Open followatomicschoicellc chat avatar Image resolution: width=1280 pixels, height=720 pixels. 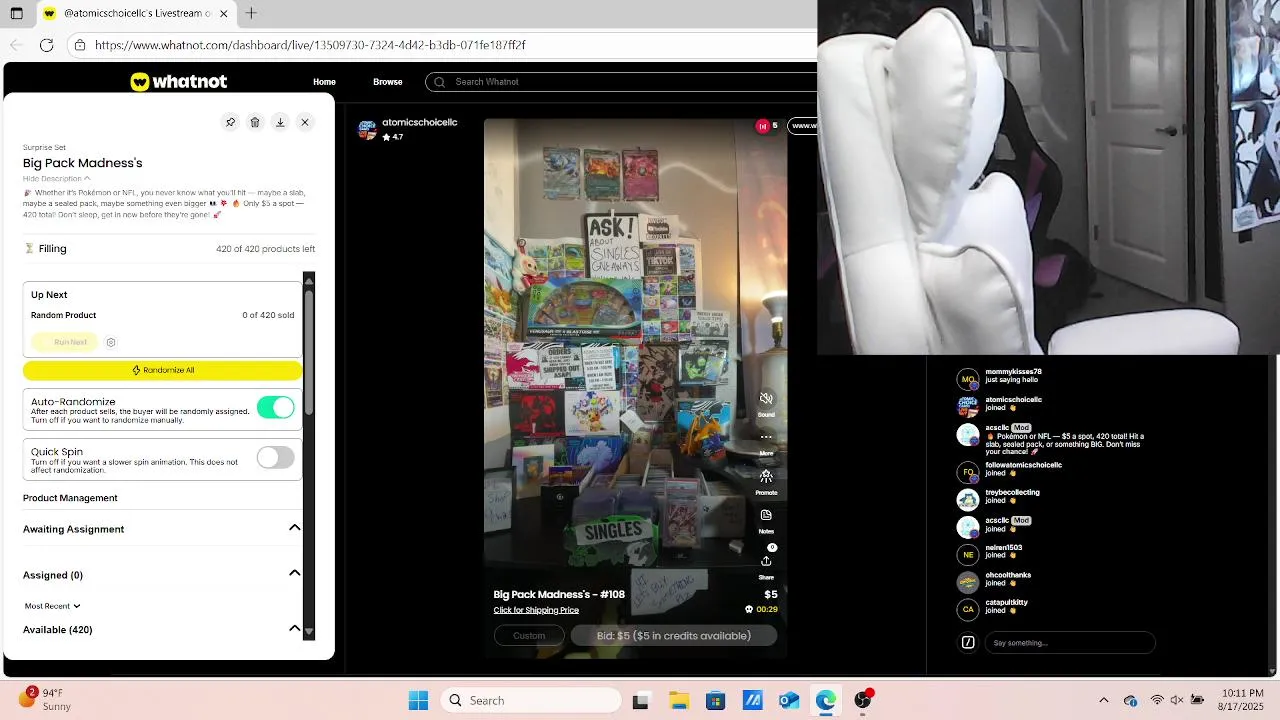(x=968, y=472)
